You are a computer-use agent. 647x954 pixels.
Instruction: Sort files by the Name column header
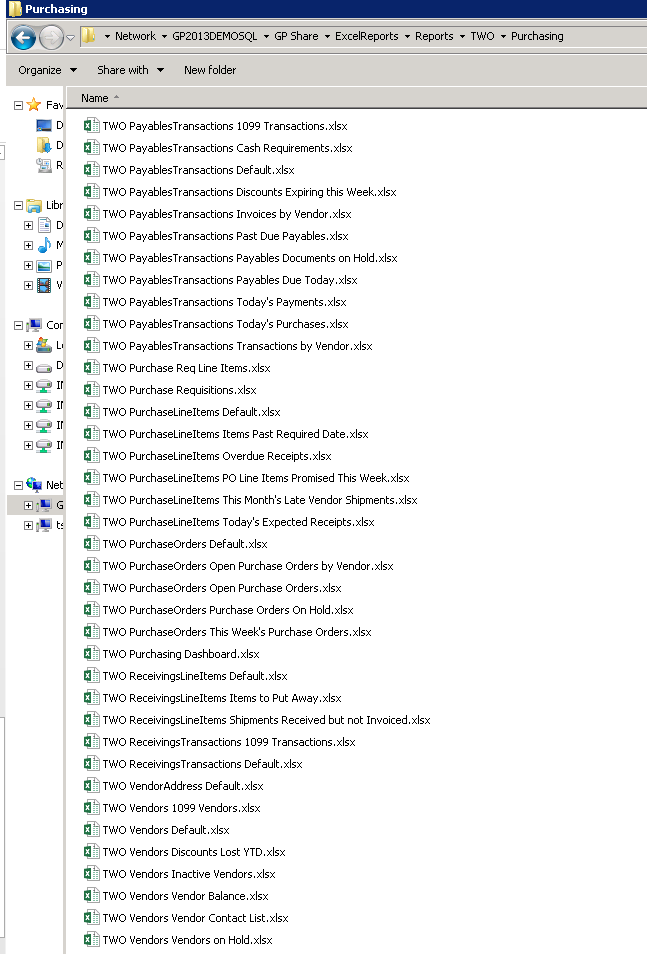coord(95,98)
